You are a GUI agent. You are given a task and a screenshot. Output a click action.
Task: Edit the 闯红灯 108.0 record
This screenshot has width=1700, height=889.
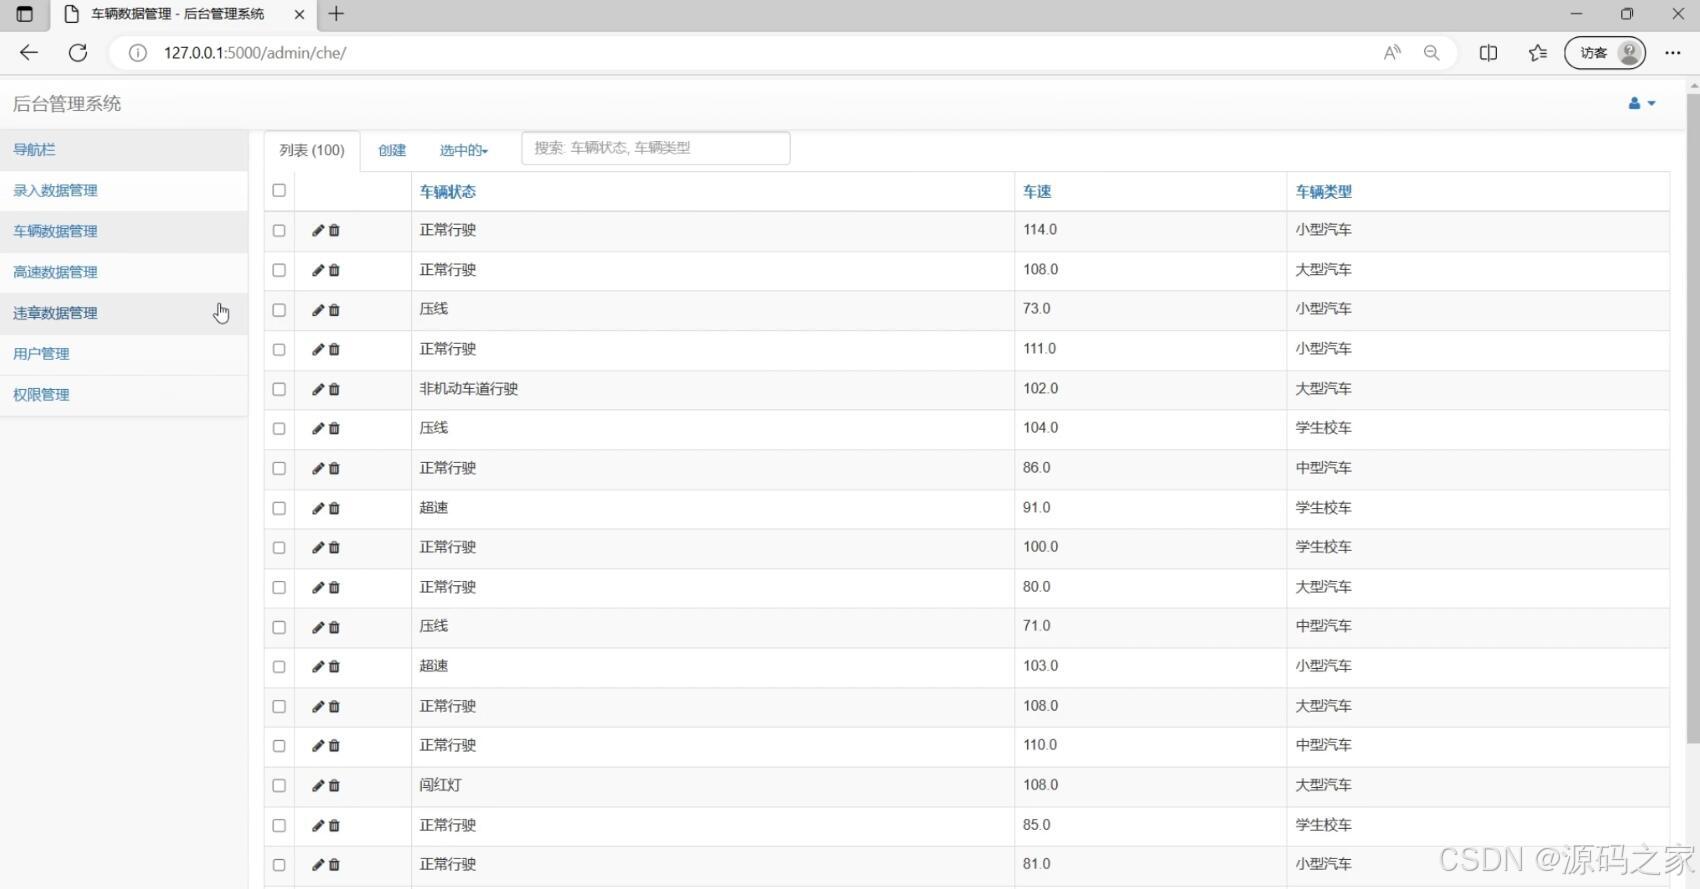click(318, 785)
